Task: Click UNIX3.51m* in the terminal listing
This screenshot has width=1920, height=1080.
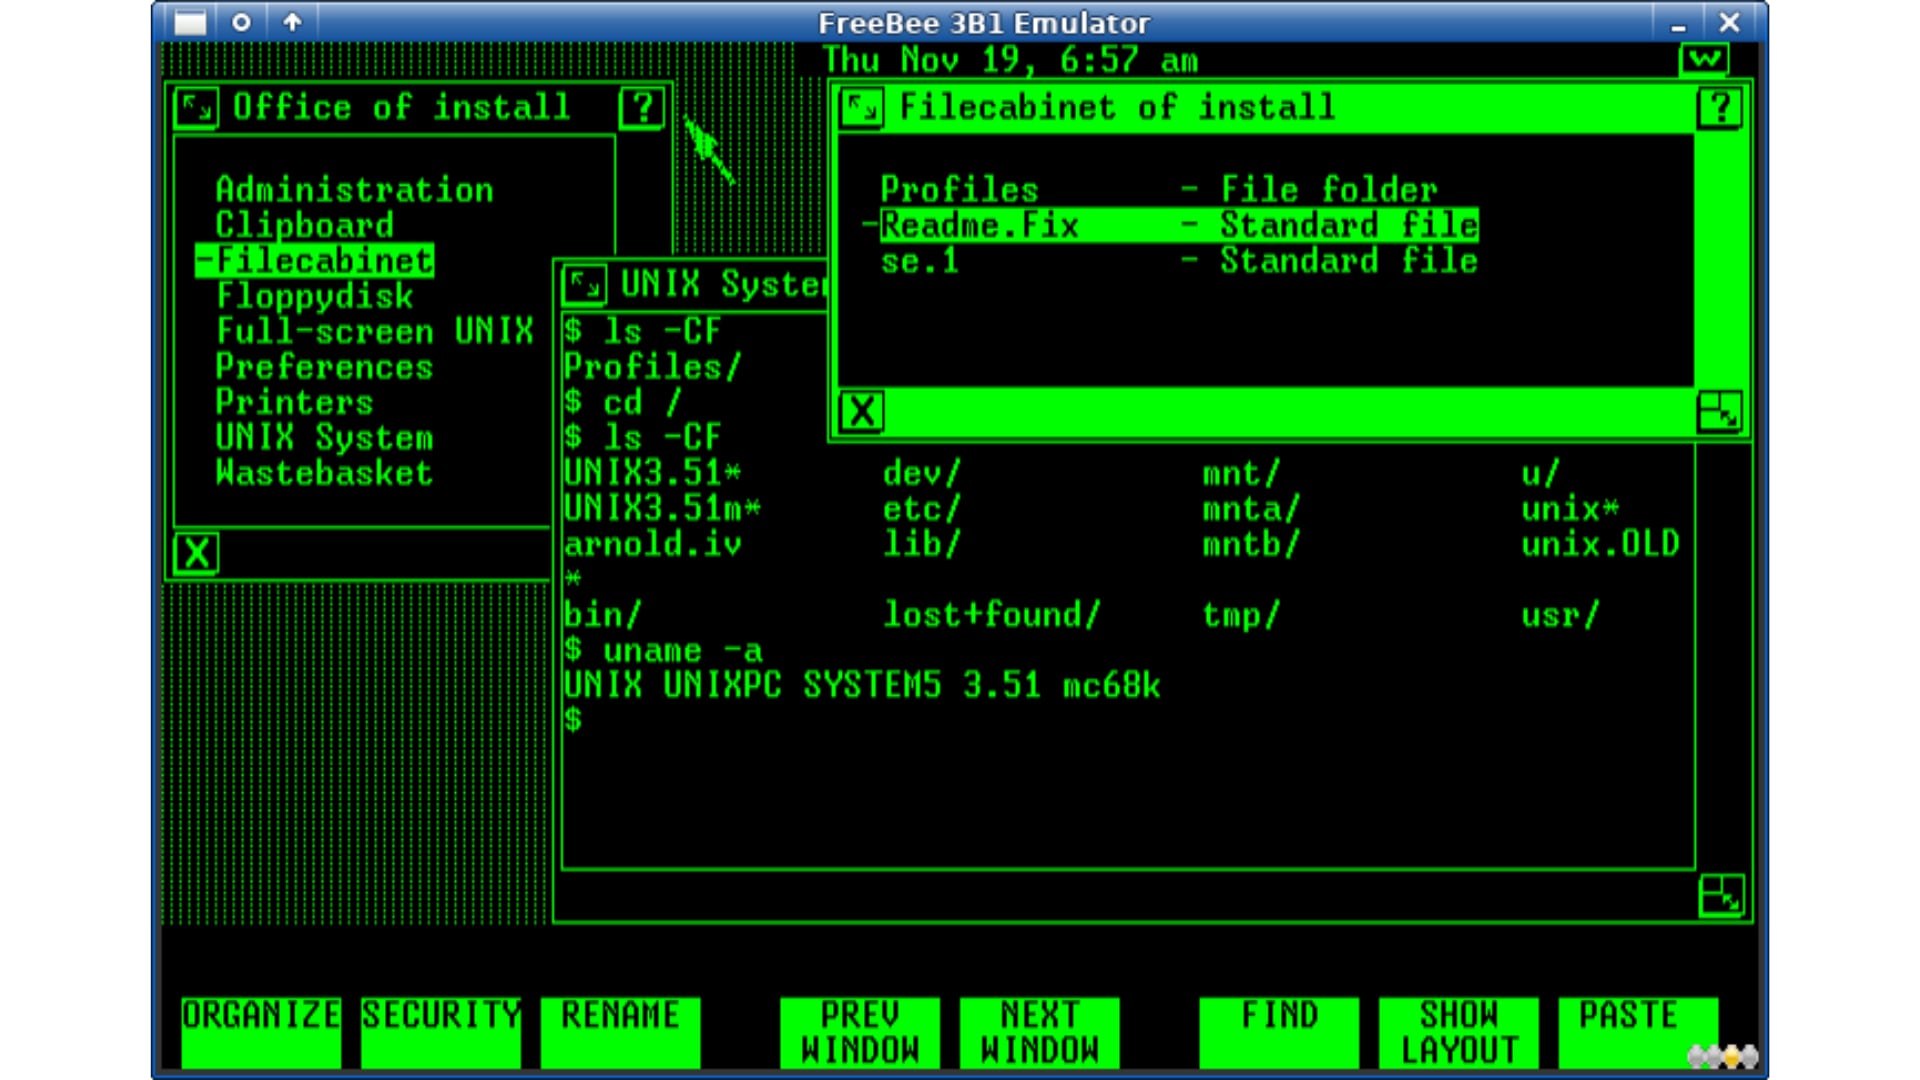Action: [663, 509]
